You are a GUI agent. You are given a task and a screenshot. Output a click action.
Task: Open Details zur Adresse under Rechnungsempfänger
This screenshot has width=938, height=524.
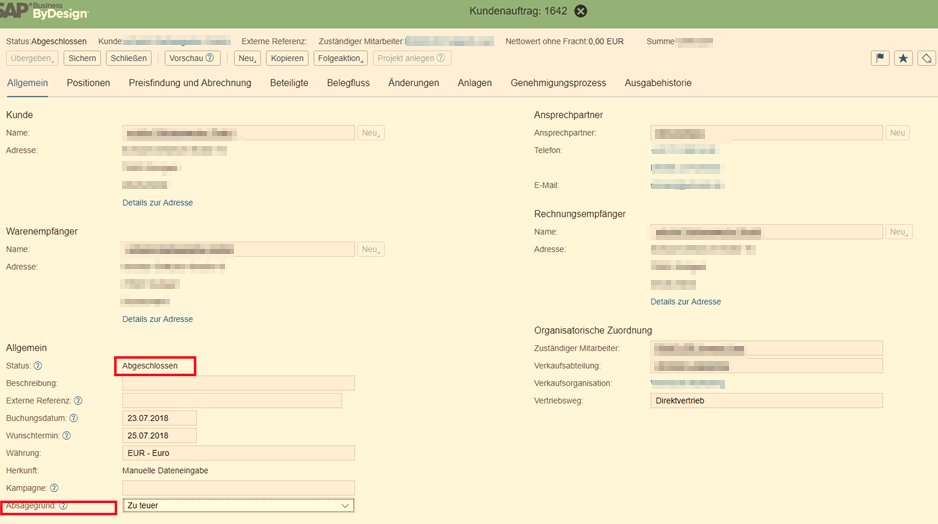[686, 302]
